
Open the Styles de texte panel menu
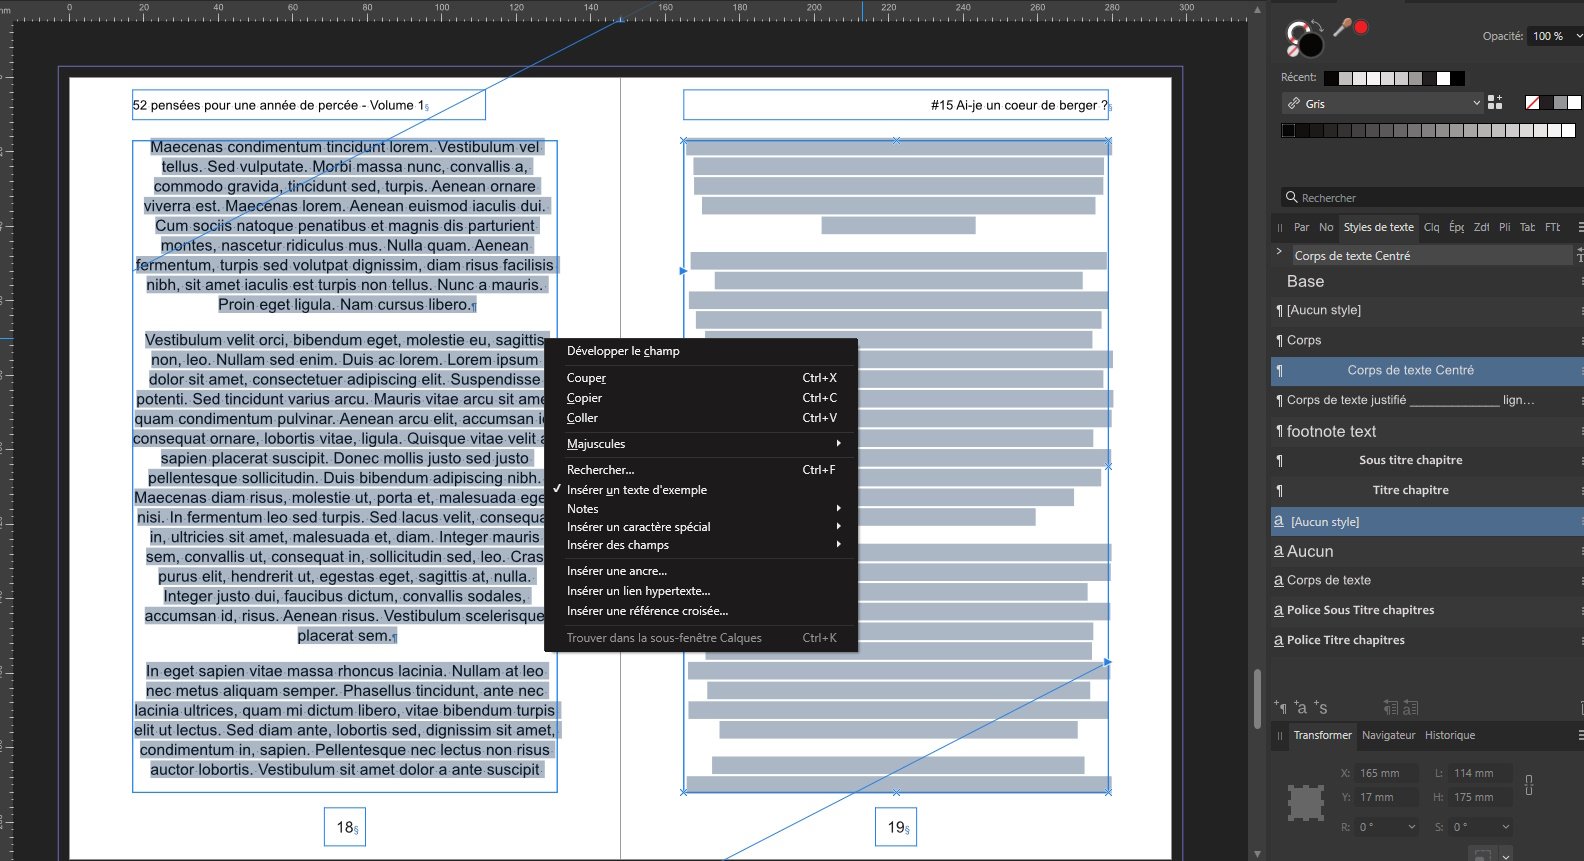1579,227
